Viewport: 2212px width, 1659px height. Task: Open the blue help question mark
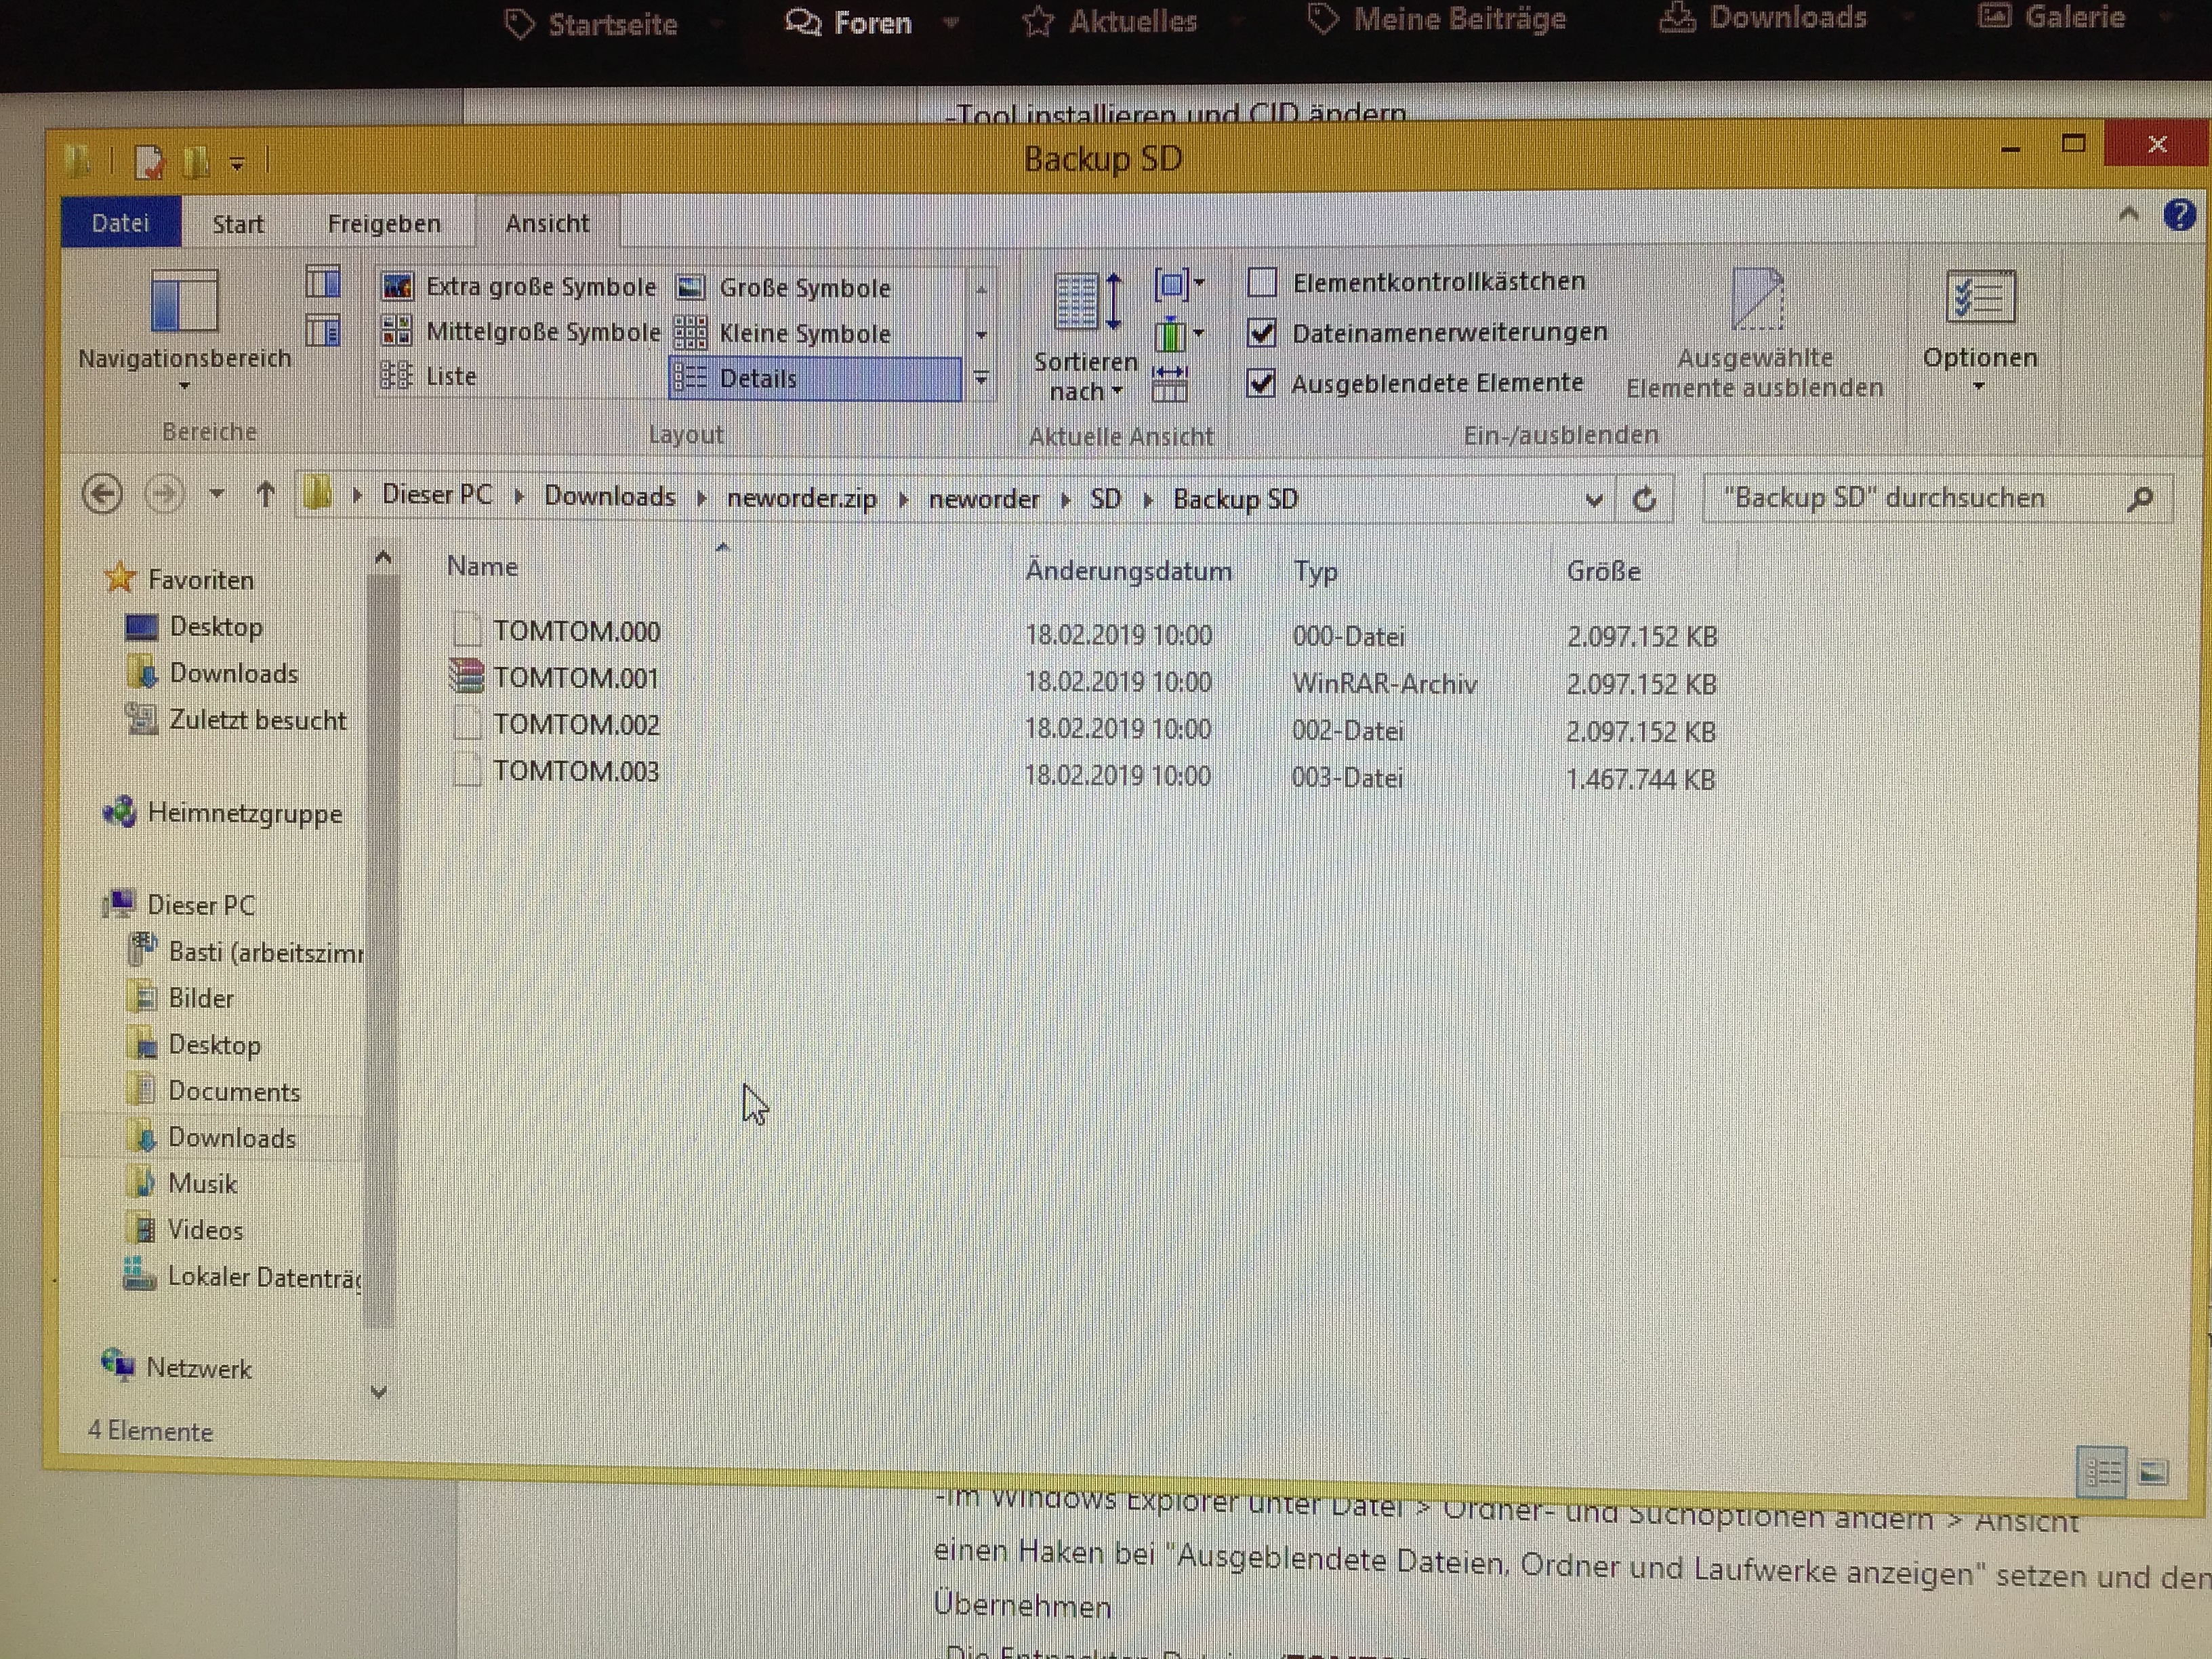(2178, 215)
